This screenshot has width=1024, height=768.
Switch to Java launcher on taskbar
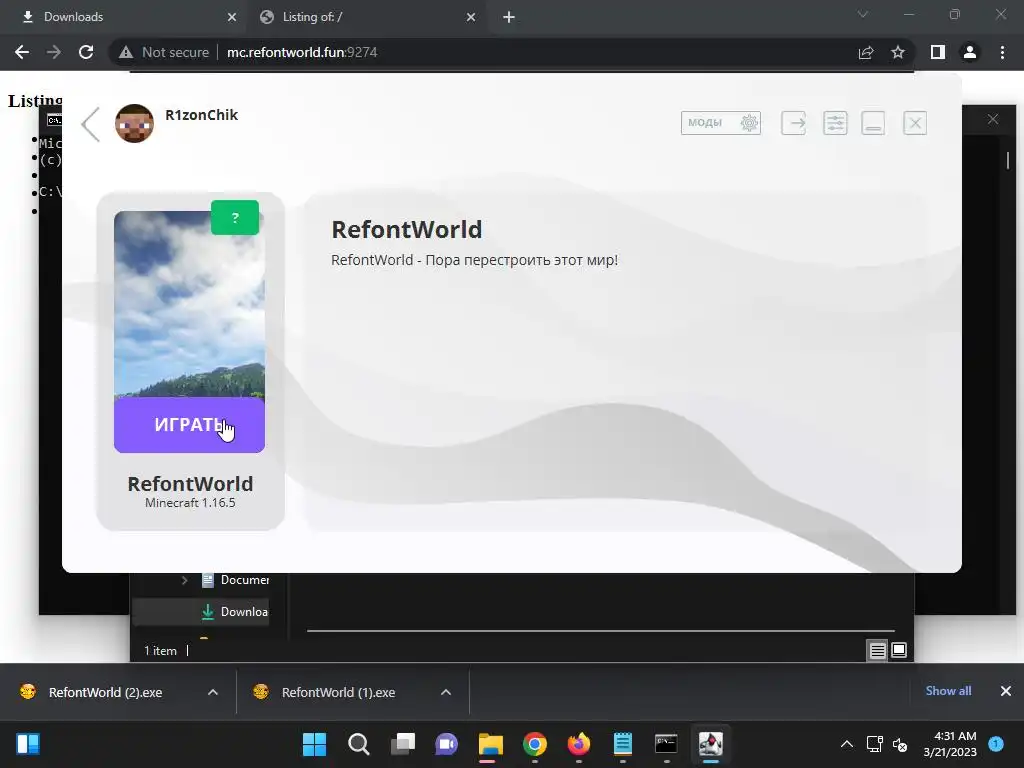point(711,744)
